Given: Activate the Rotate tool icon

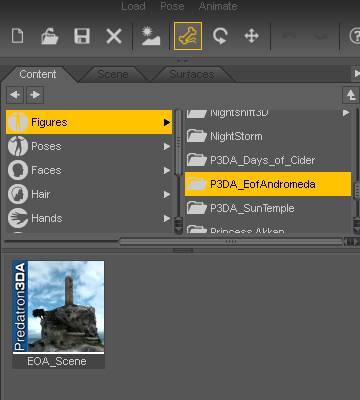Looking at the screenshot, I should coord(220,36).
